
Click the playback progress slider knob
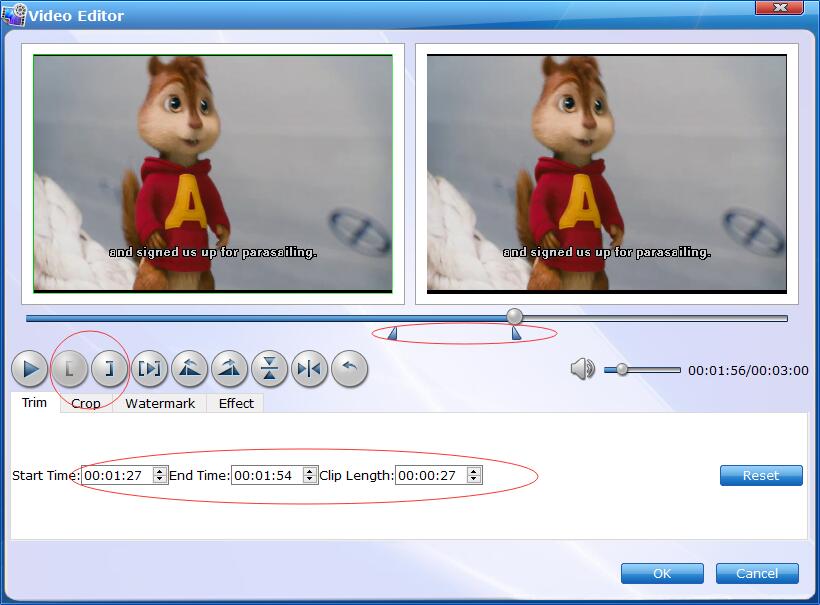coord(515,316)
